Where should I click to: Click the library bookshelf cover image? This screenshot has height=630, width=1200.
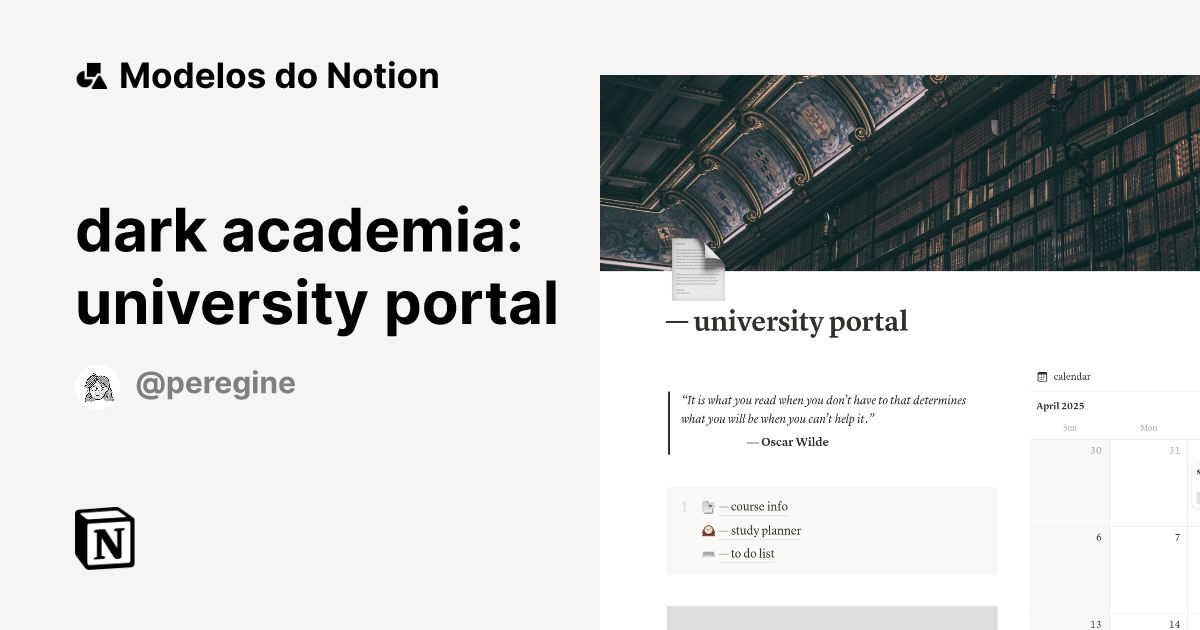[x=900, y=170]
